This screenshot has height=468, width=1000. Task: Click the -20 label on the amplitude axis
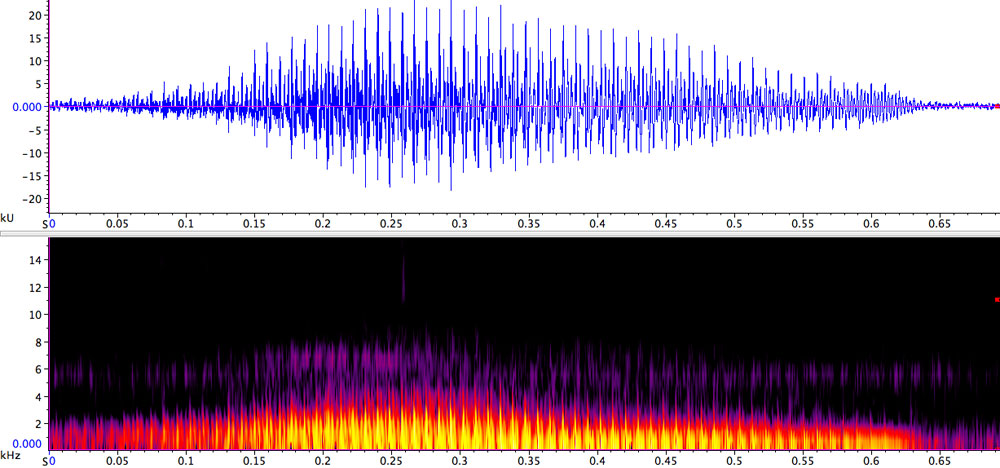point(33,199)
